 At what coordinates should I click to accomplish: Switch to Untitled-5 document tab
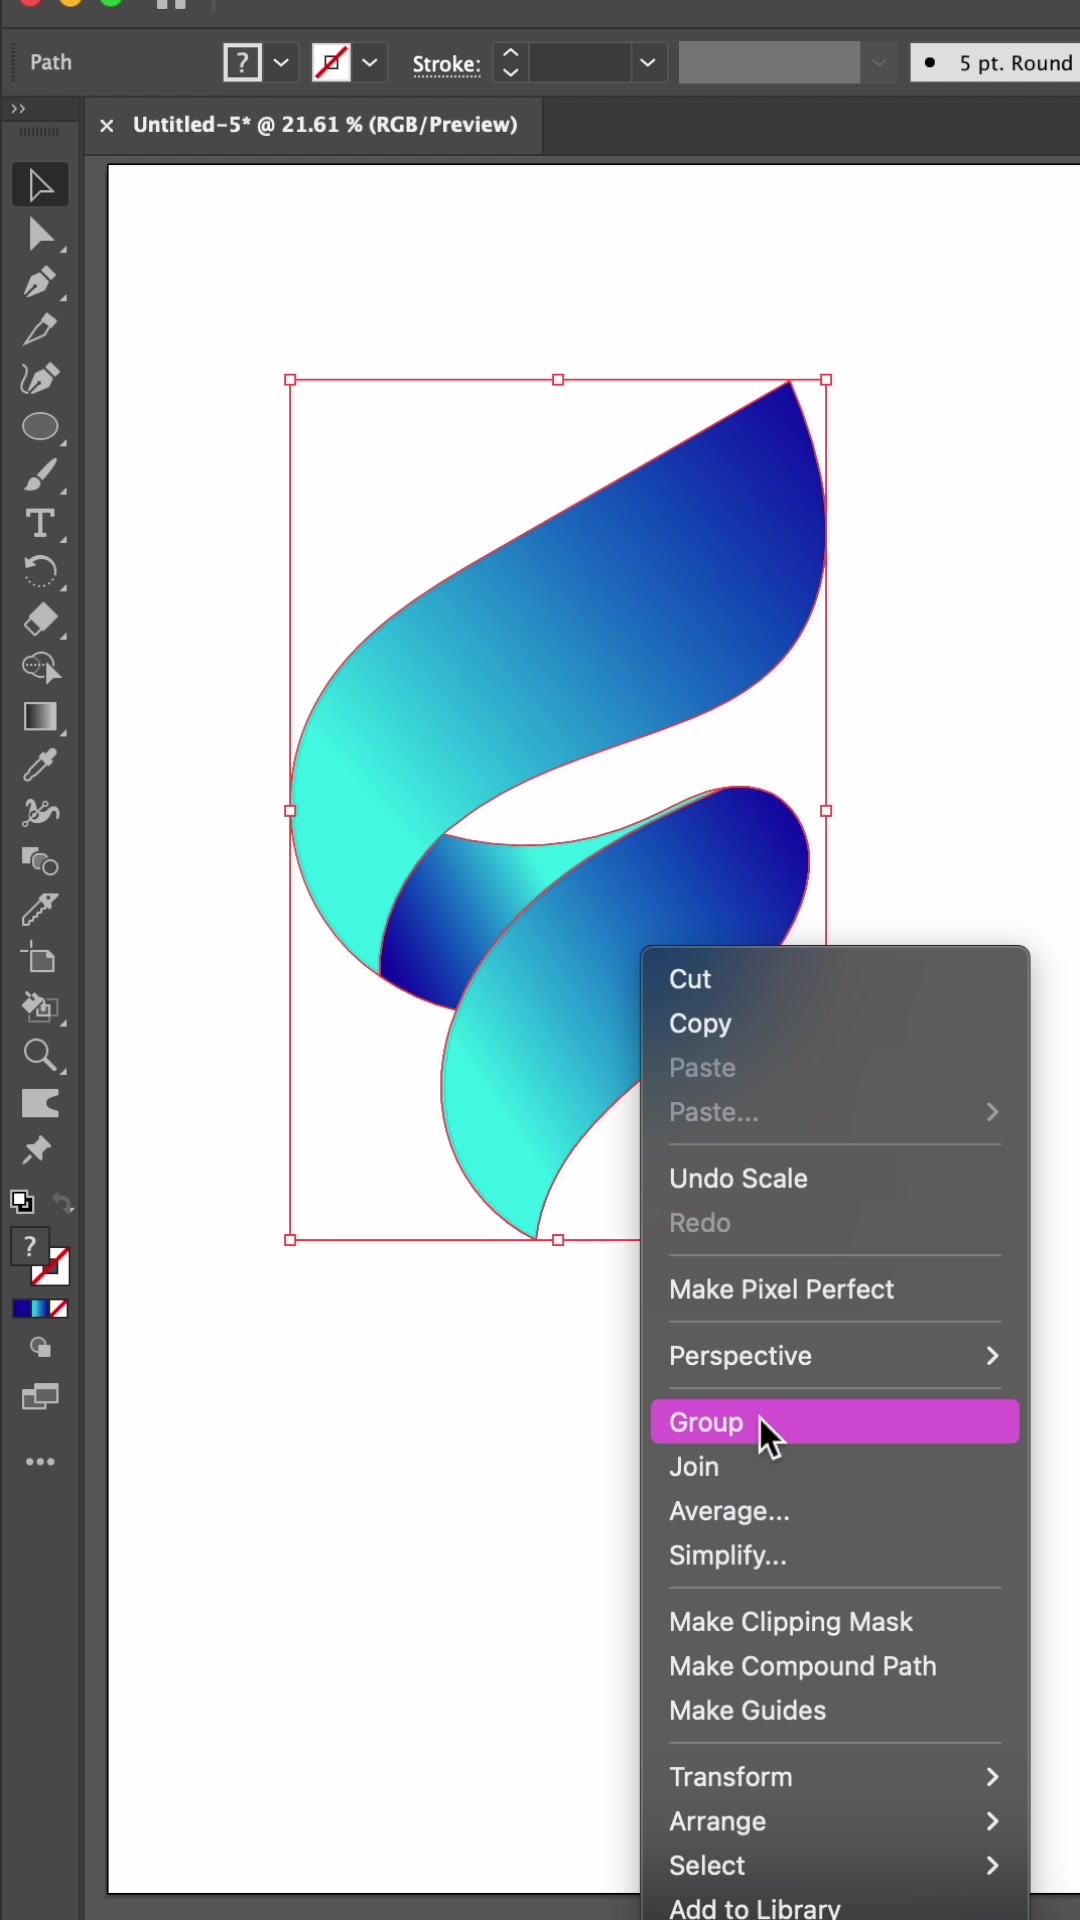(325, 125)
